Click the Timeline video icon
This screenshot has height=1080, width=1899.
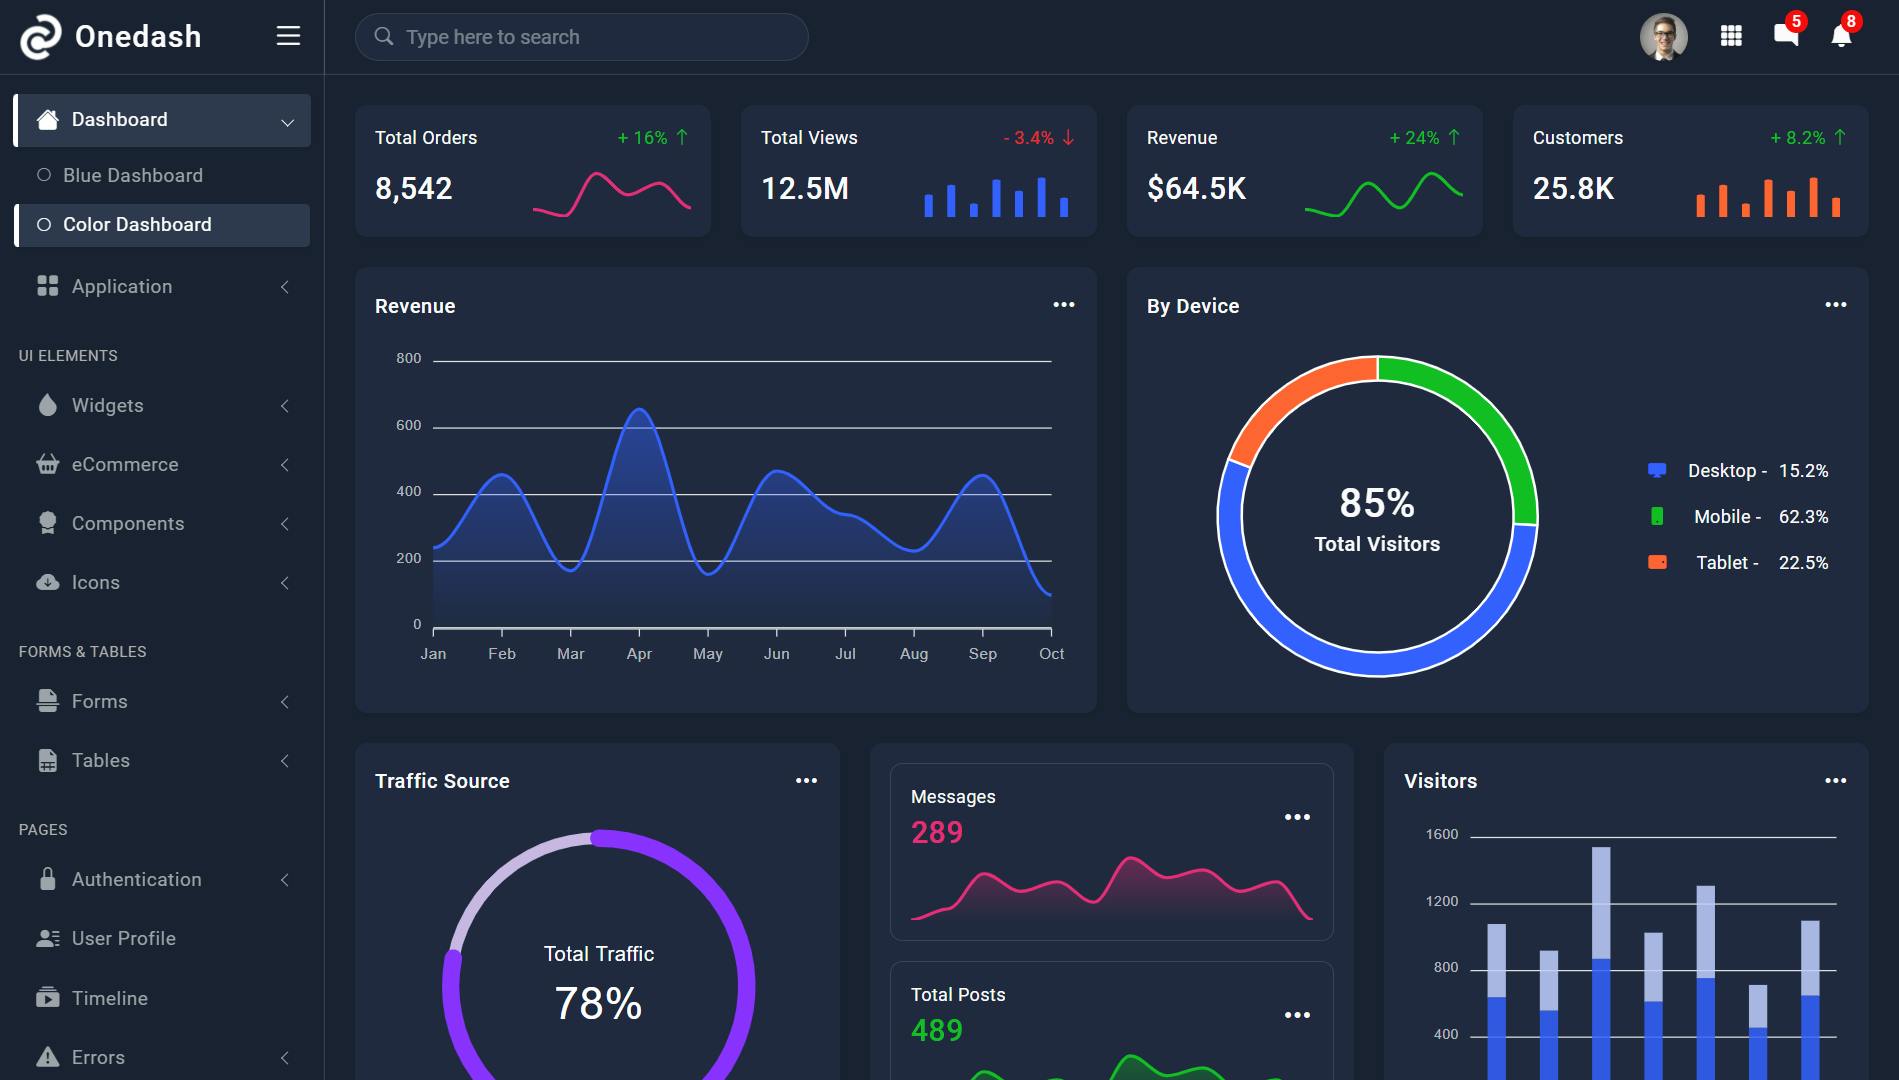47,997
